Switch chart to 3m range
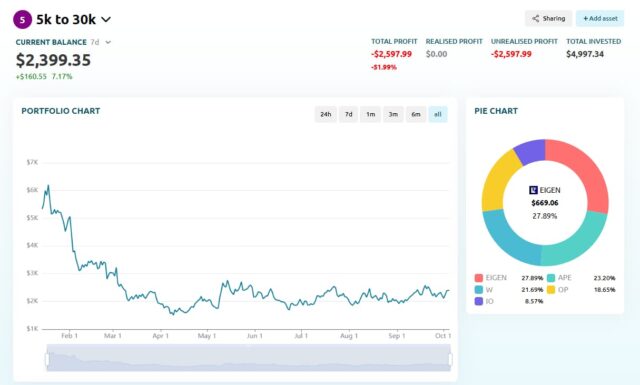Viewport: 640px width, 385px height. point(393,114)
